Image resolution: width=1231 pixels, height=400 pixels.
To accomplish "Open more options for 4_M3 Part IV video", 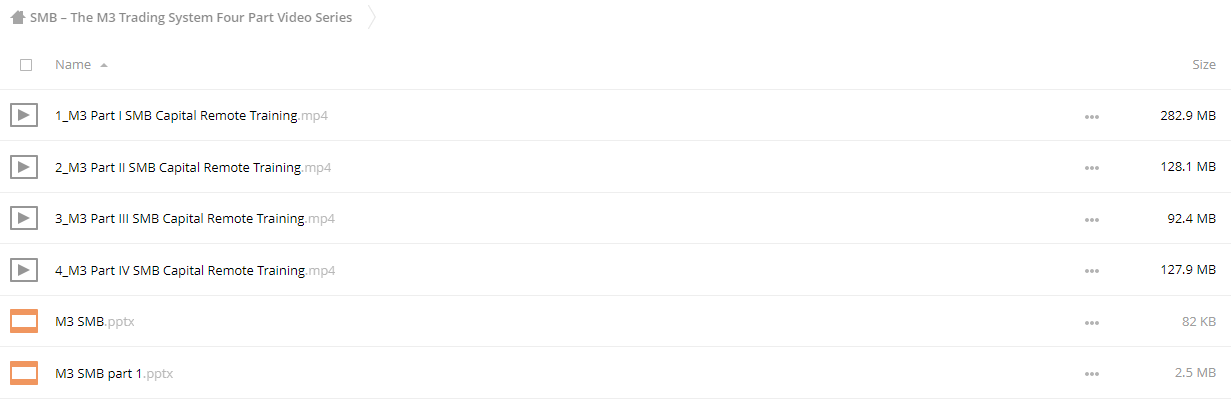I will [1091, 271].
